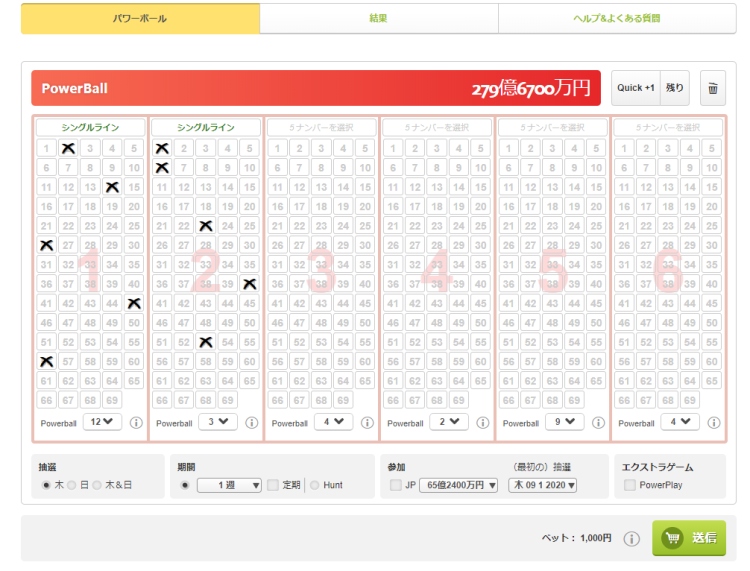
Task: Pick number 20 in line 1
Action: tap(134, 207)
